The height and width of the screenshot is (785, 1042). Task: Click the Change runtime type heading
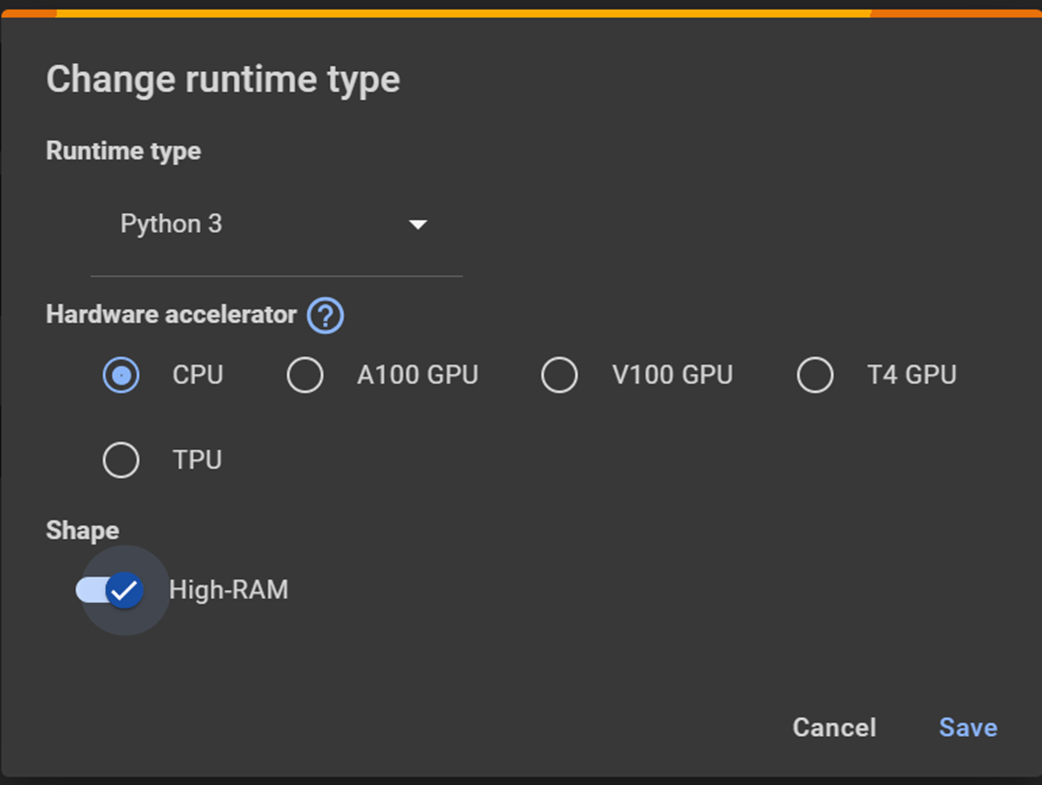pos(223,79)
